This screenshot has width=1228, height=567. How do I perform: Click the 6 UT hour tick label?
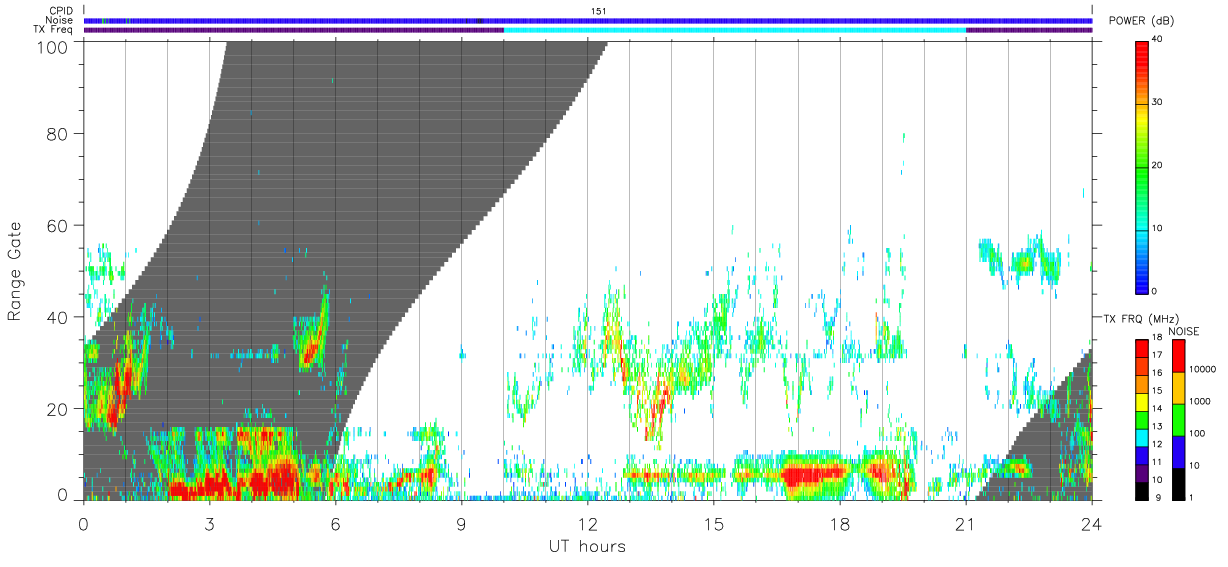pos(335,524)
